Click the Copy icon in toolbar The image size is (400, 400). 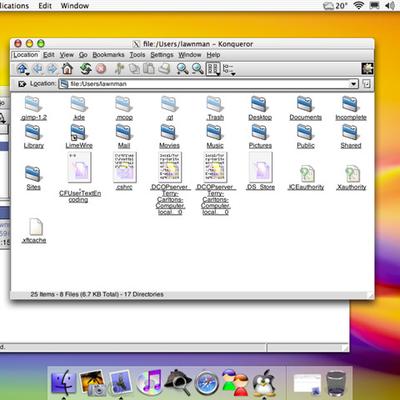click(134, 69)
